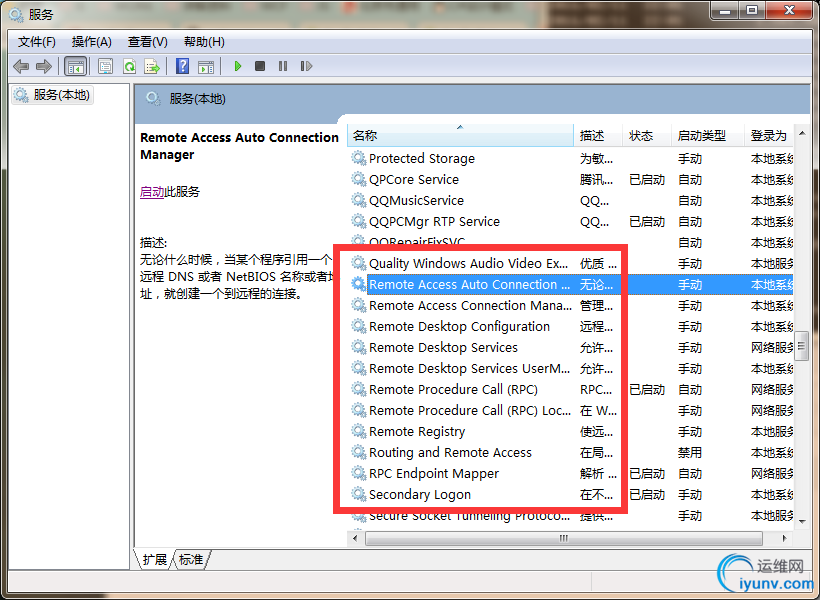Select the Remote Desktop Services row
This screenshot has height=600, width=820.
coord(571,347)
